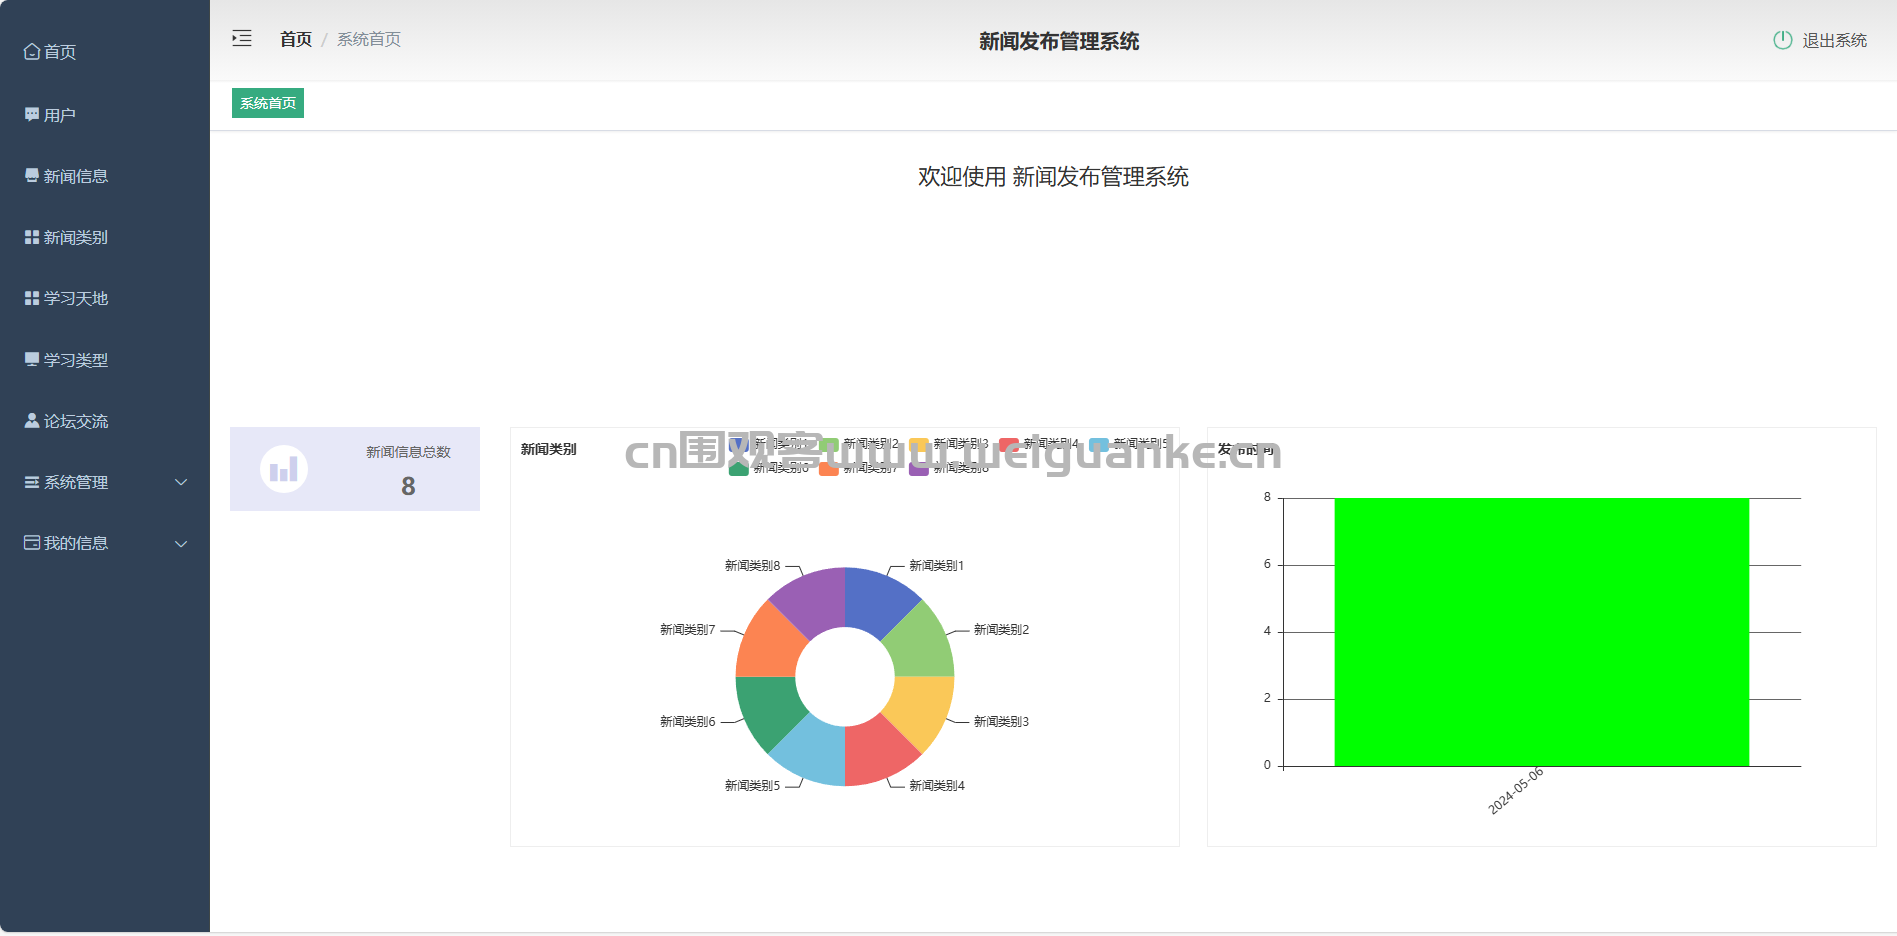Click the home icon beside 首页 in the sidebar

pos(32,52)
